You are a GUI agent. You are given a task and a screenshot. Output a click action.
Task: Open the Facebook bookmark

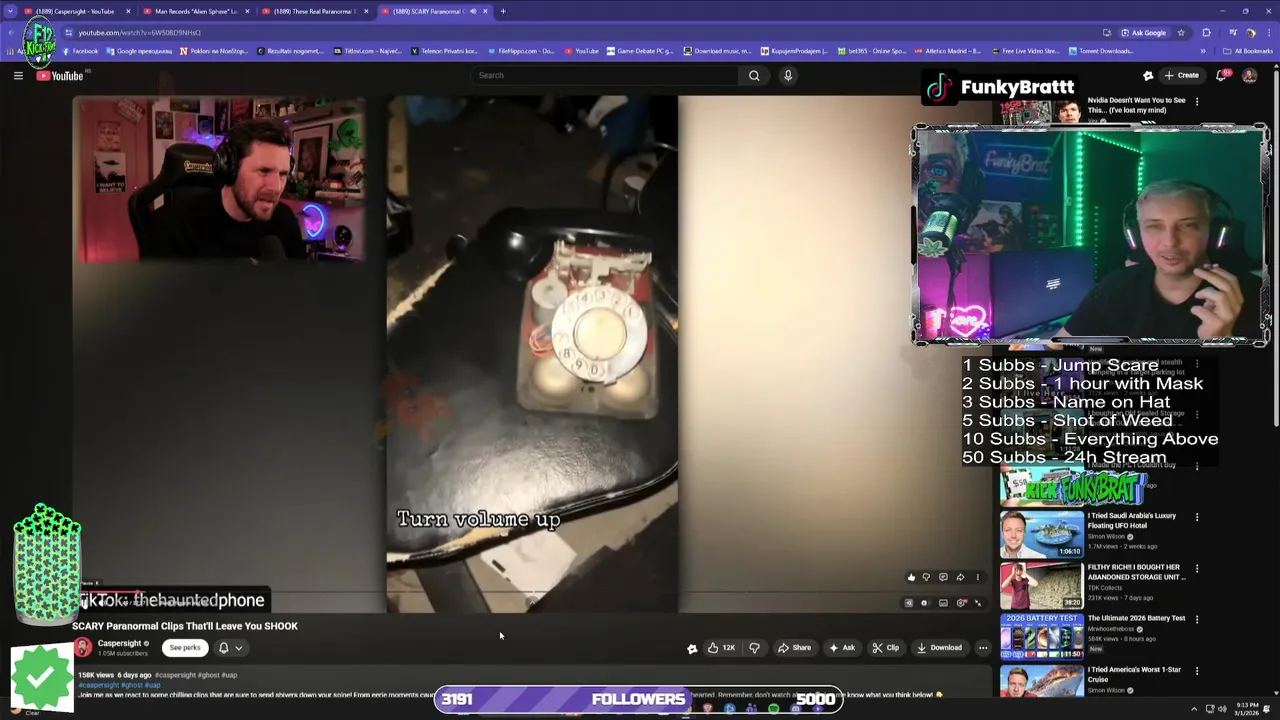pyautogui.click(x=80, y=51)
